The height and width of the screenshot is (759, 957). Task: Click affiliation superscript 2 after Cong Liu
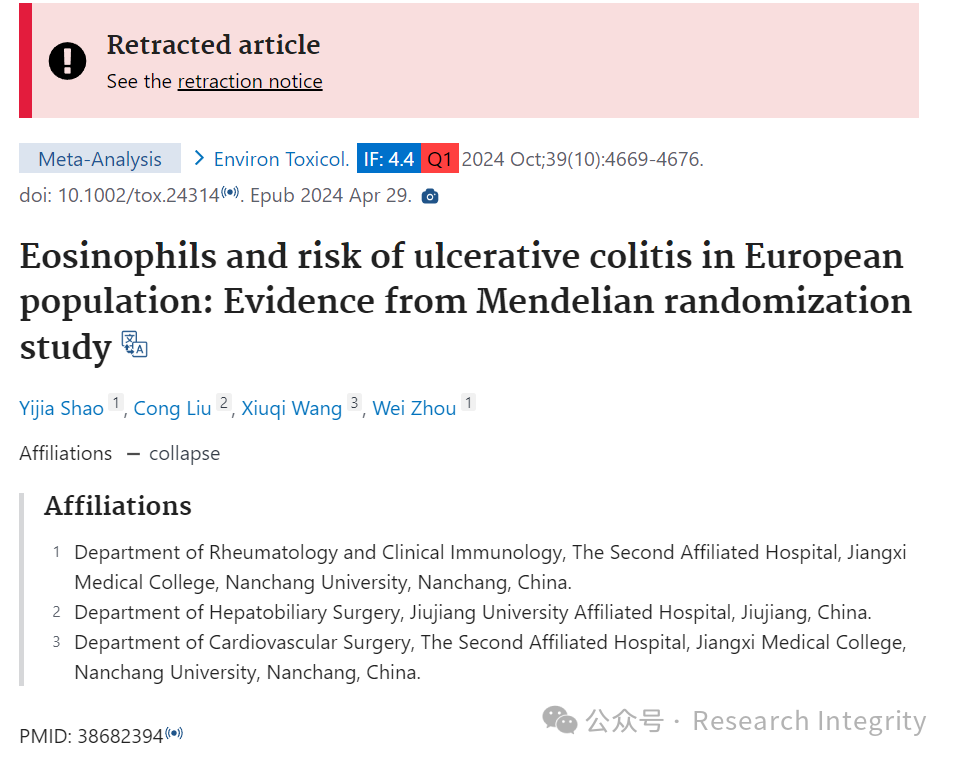pos(224,403)
